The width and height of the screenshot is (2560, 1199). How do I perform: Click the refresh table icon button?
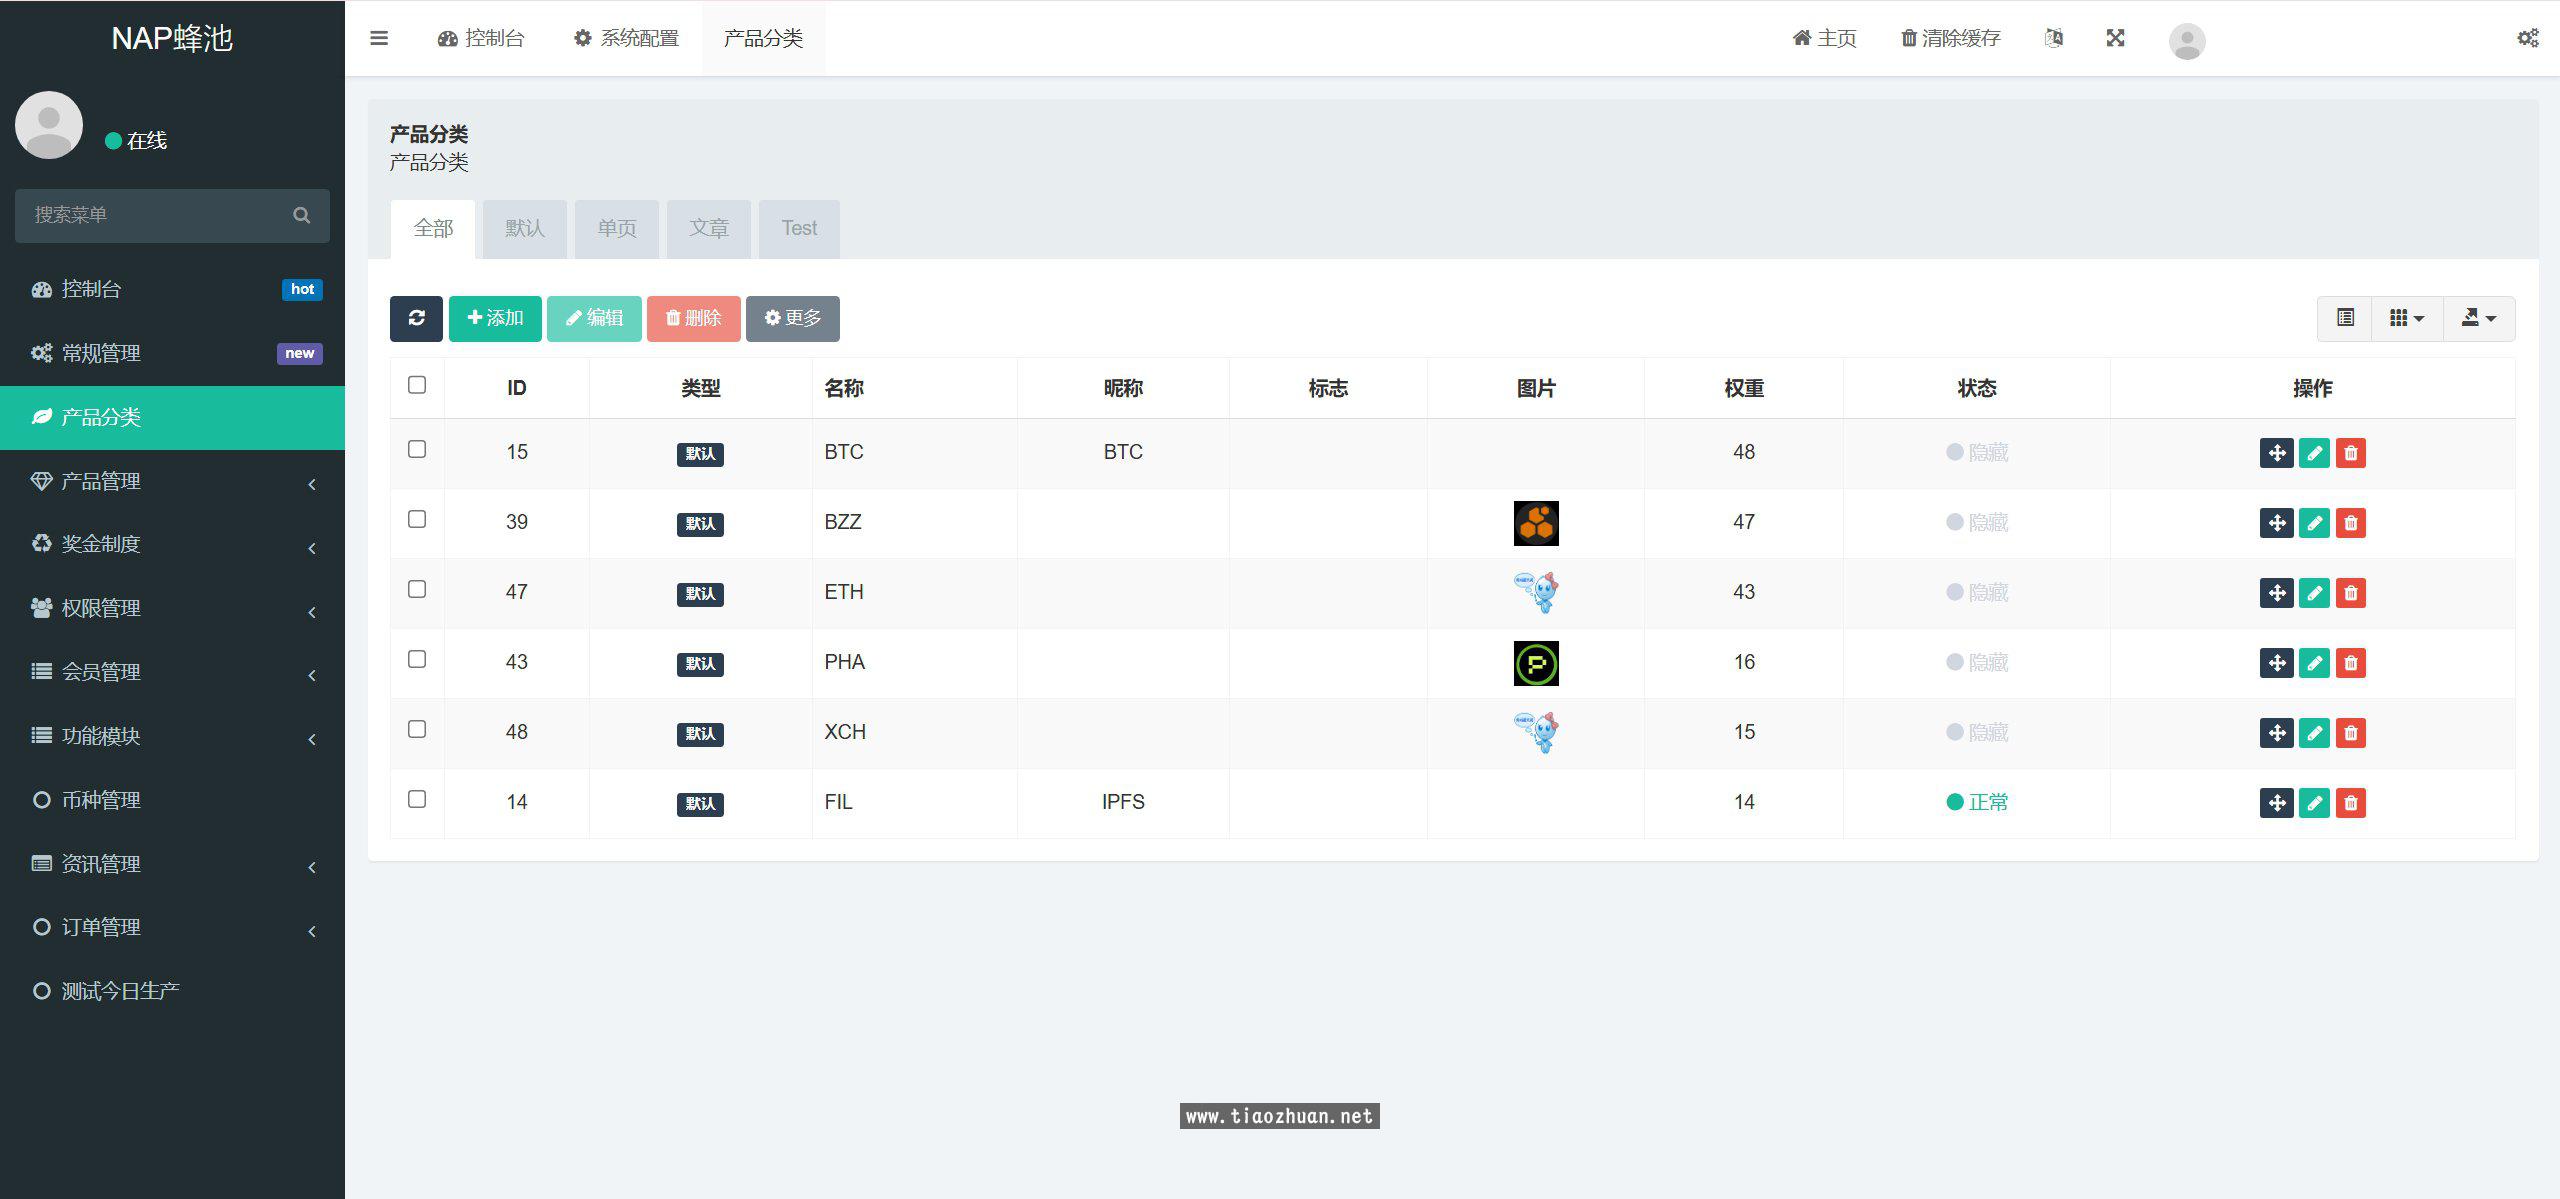point(416,318)
